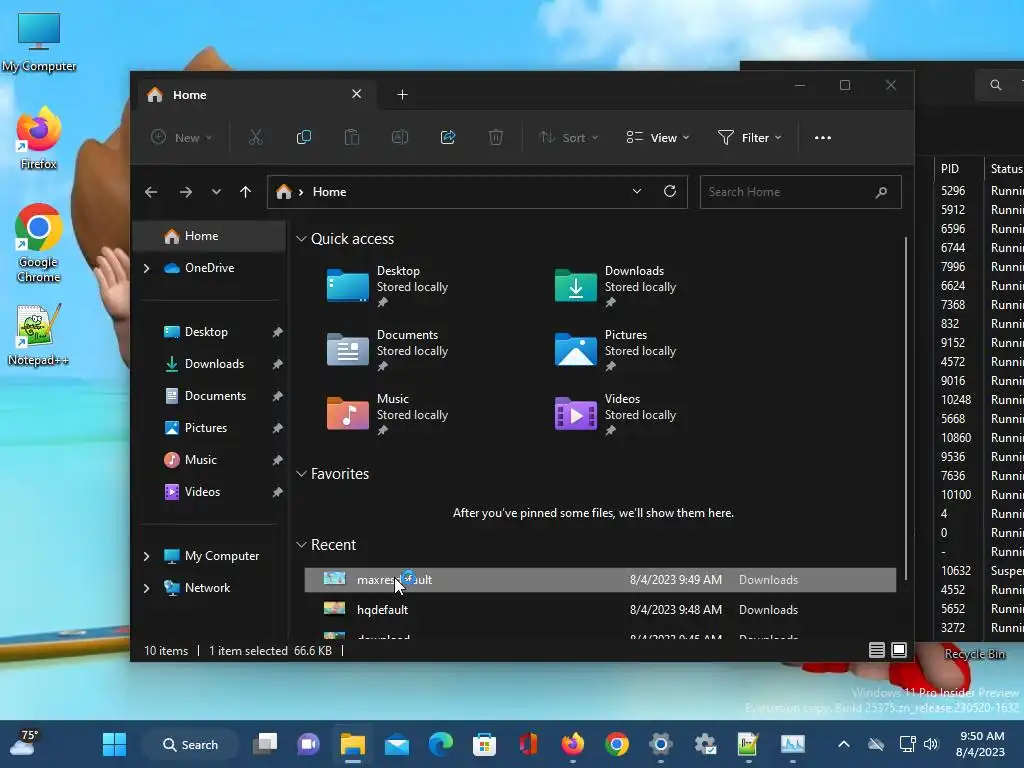Image resolution: width=1024 pixels, height=768 pixels.
Task: Click the Cut scissors icon in toolbar
Action: tap(255, 137)
